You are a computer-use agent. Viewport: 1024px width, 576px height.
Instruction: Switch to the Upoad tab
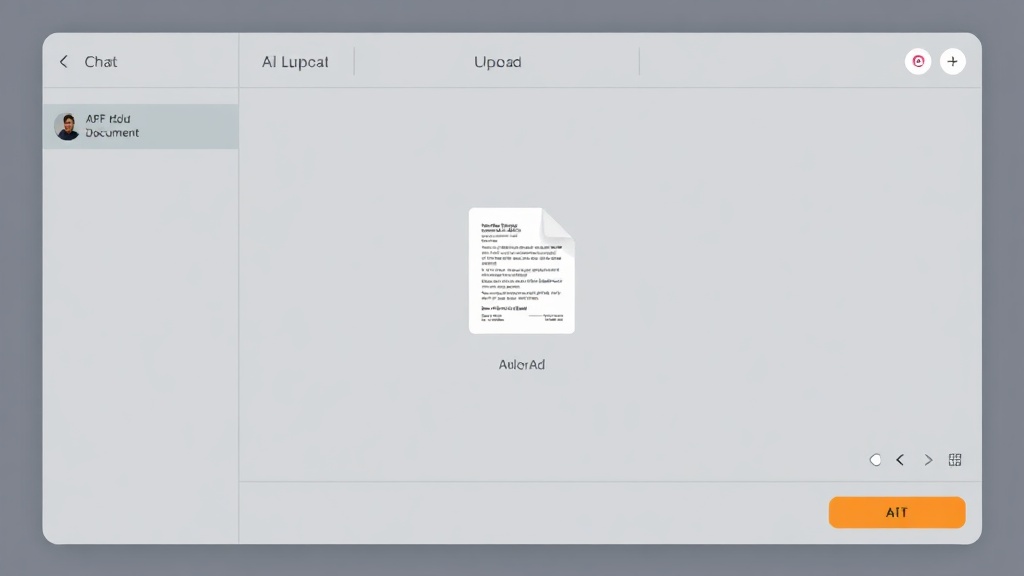coord(498,62)
